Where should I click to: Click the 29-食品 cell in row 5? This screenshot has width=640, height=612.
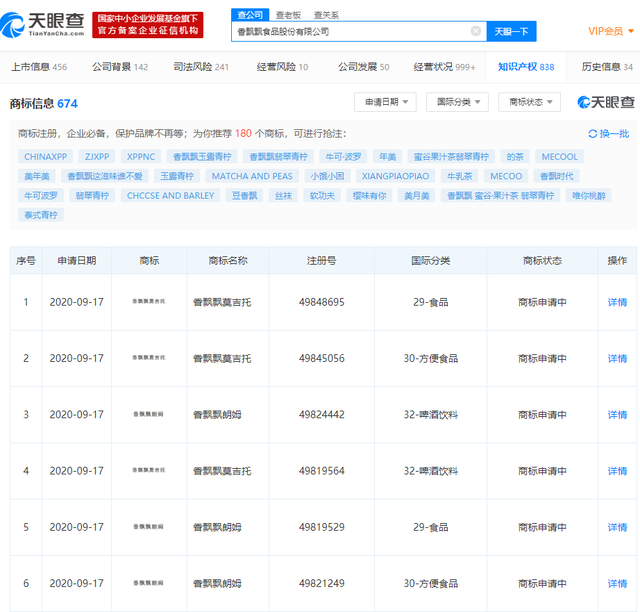(431, 527)
